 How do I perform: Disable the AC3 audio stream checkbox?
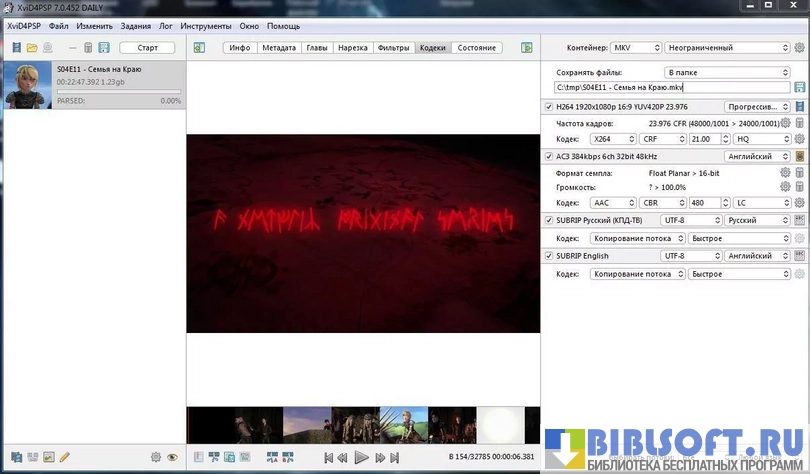[548, 156]
